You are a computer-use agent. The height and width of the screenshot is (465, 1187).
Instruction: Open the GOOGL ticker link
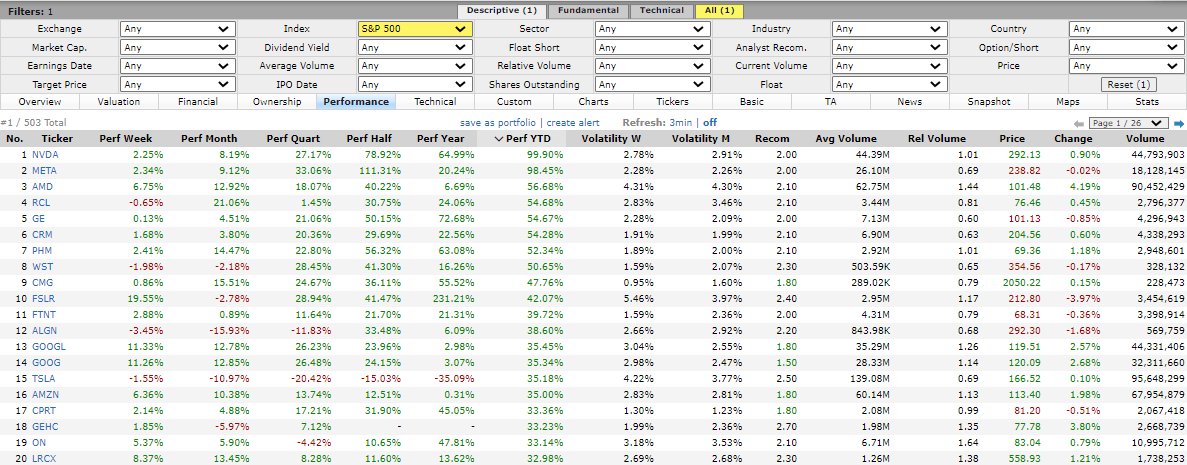[48, 348]
